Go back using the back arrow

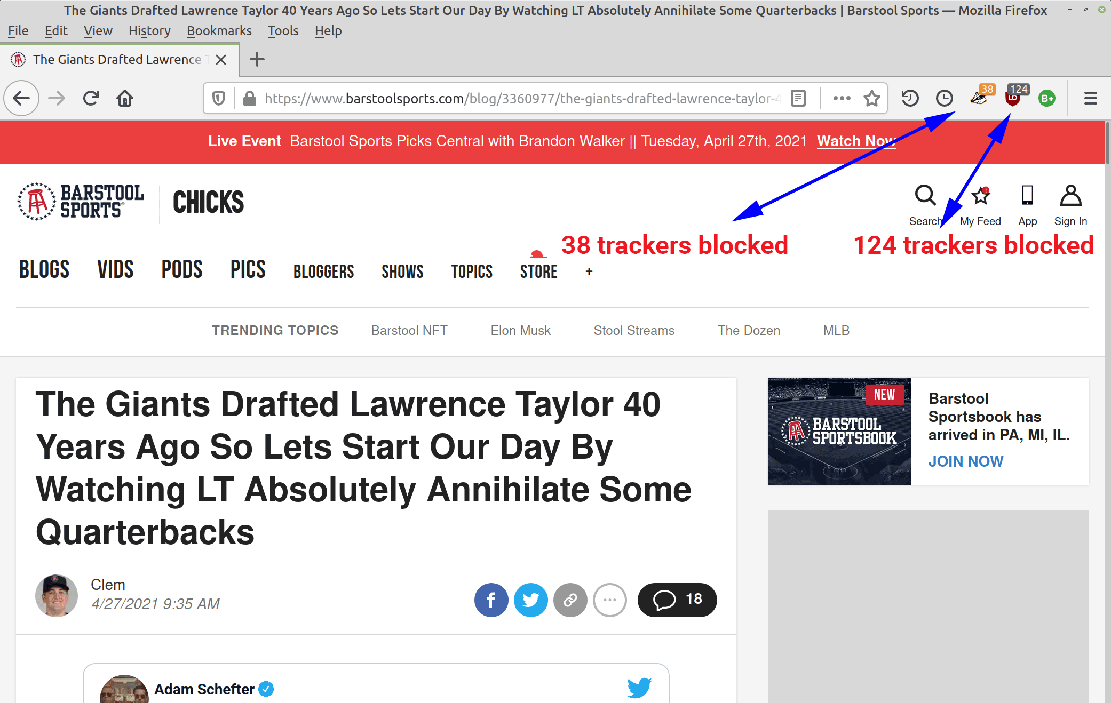[x=21, y=99]
